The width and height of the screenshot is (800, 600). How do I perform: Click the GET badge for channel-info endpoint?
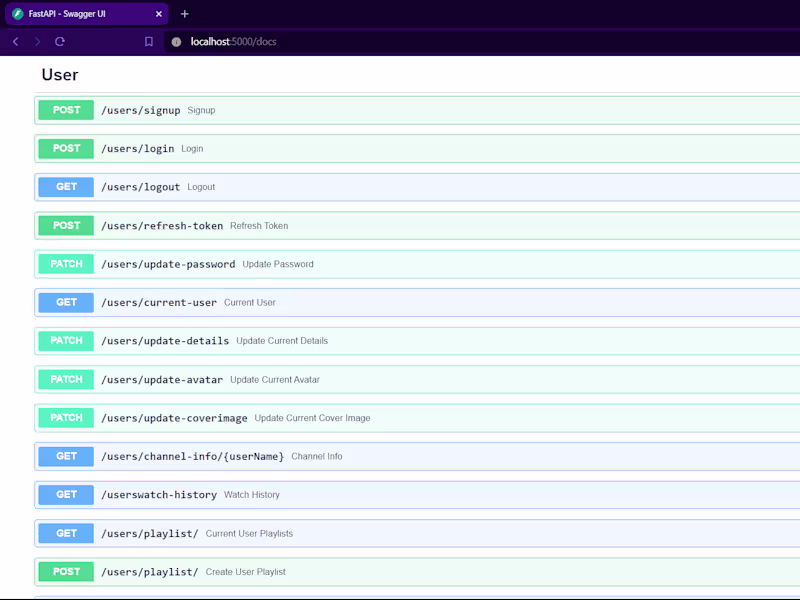click(66, 456)
